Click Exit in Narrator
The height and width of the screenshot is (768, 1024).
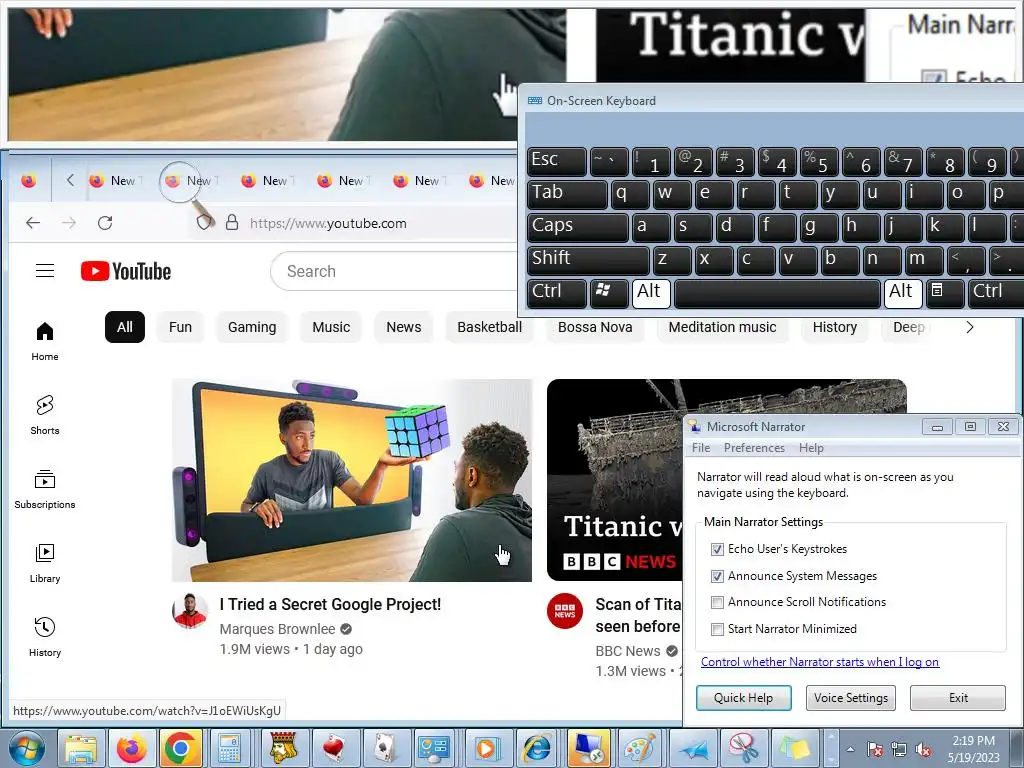click(x=958, y=697)
